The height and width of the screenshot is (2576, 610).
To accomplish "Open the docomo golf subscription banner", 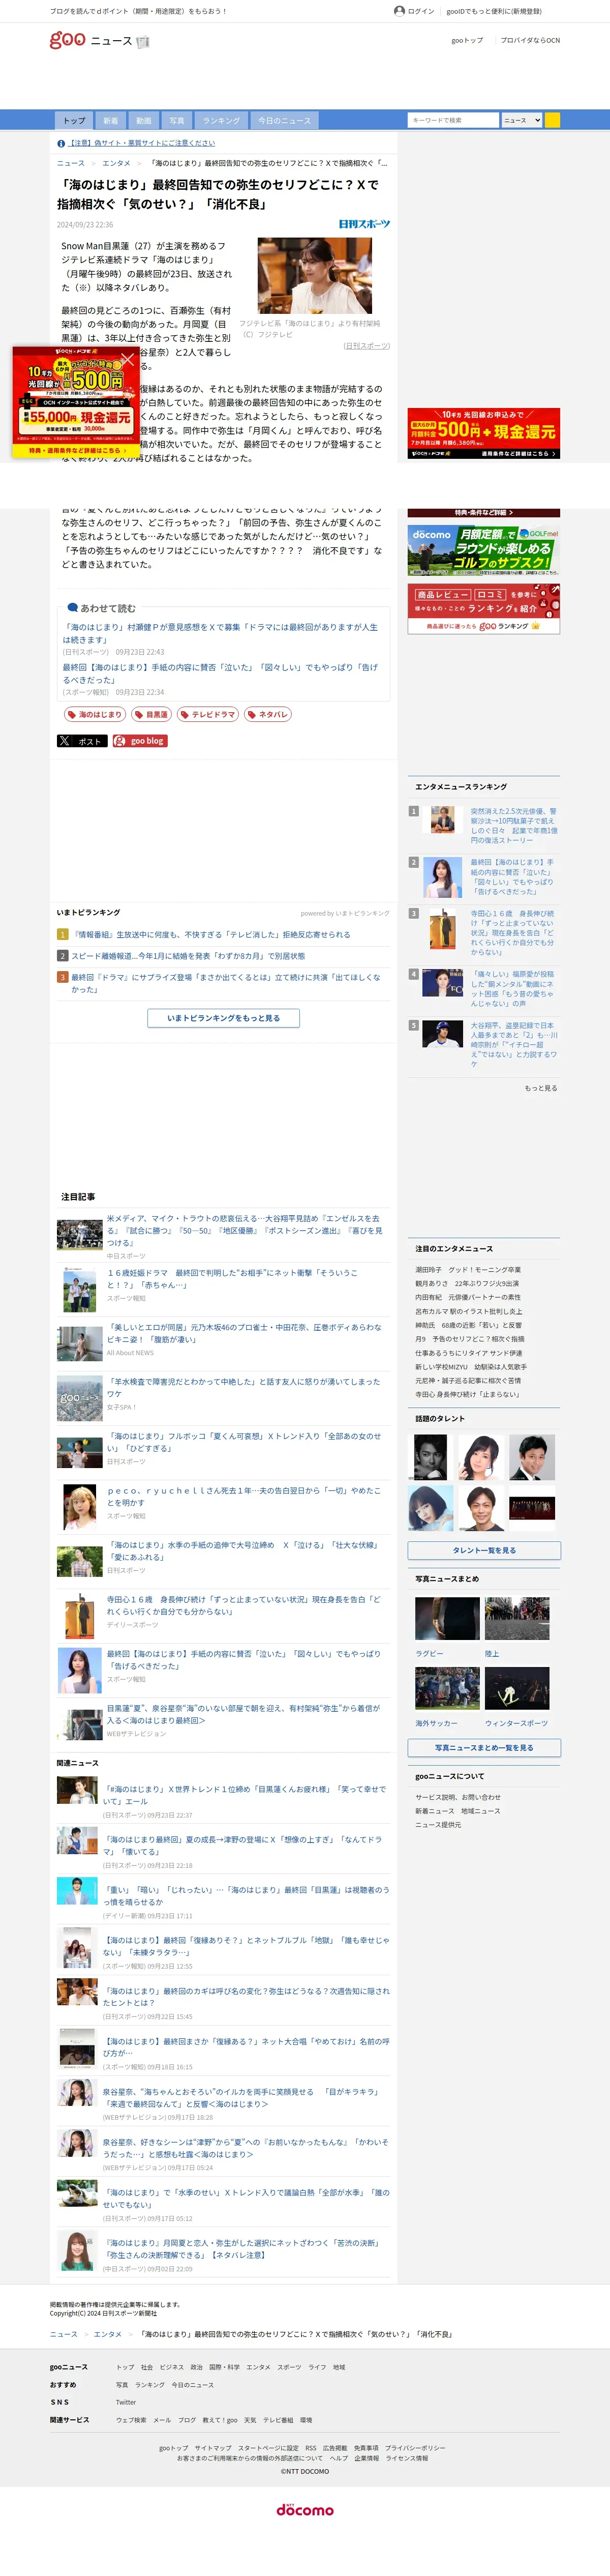I will [484, 549].
